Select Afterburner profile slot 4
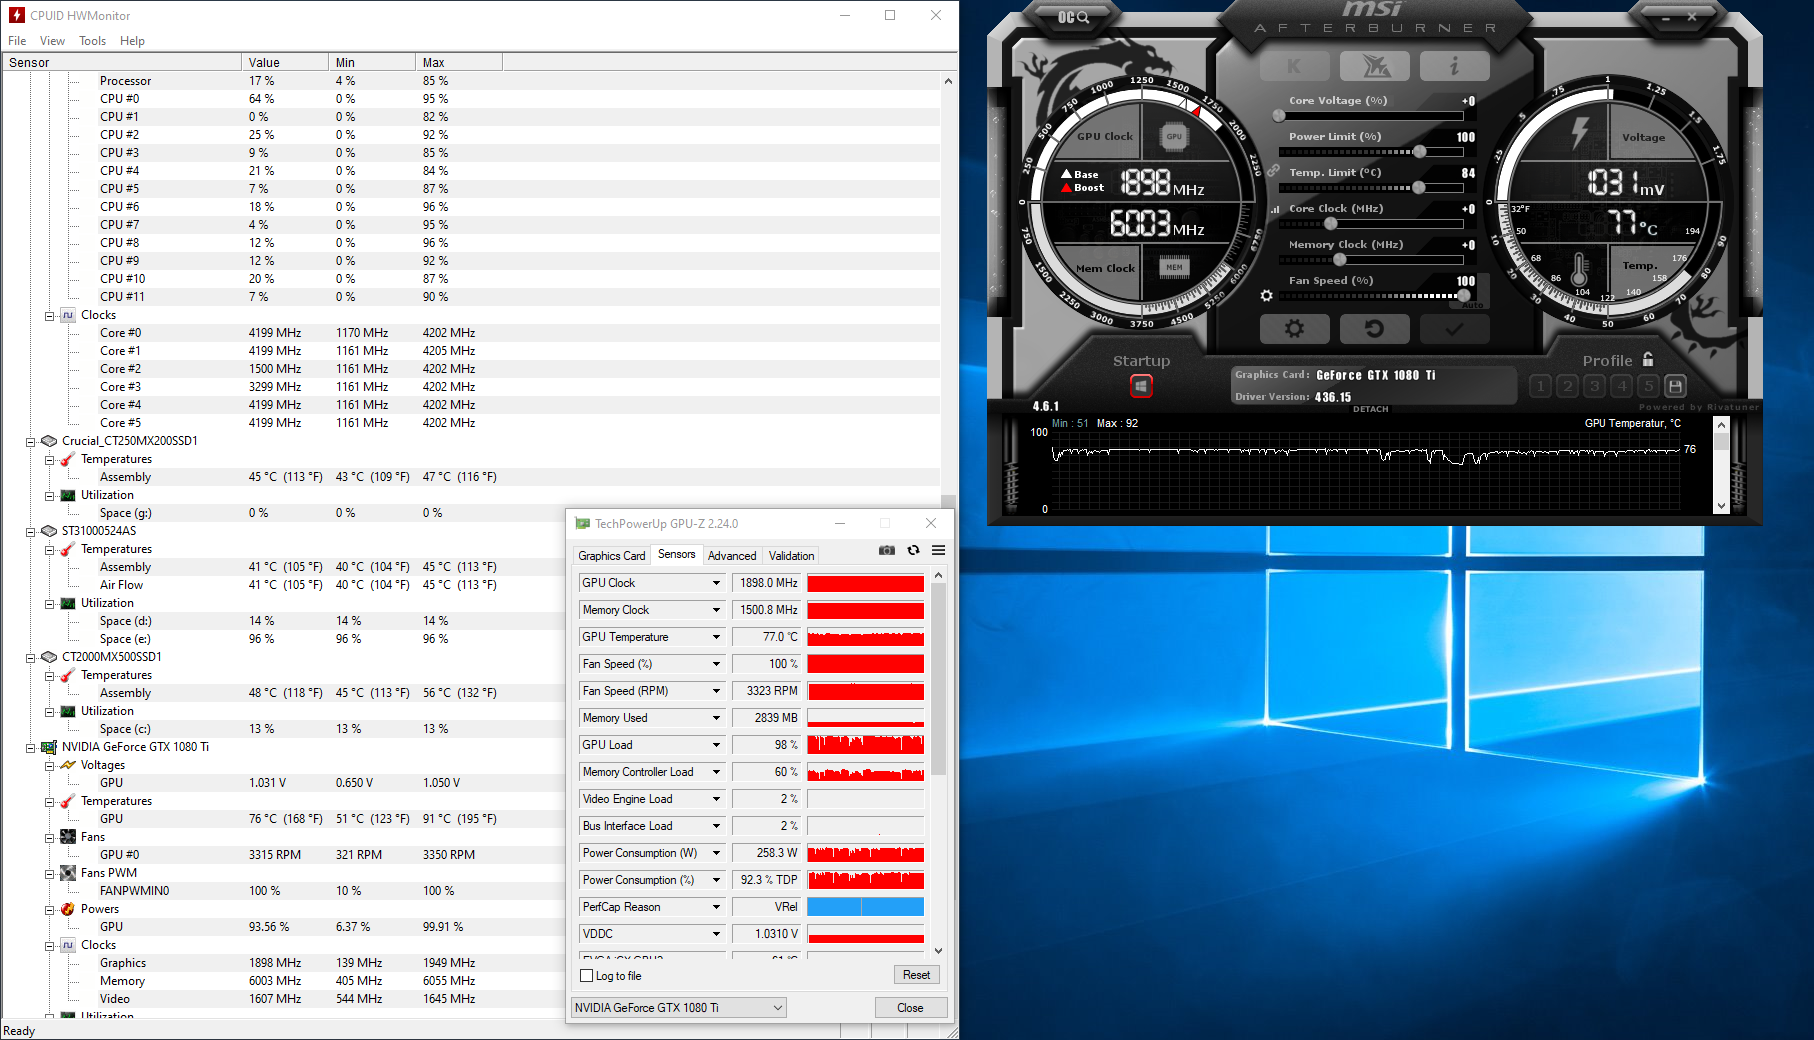This screenshot has height=1040, width=1814. click(1622, 386)
